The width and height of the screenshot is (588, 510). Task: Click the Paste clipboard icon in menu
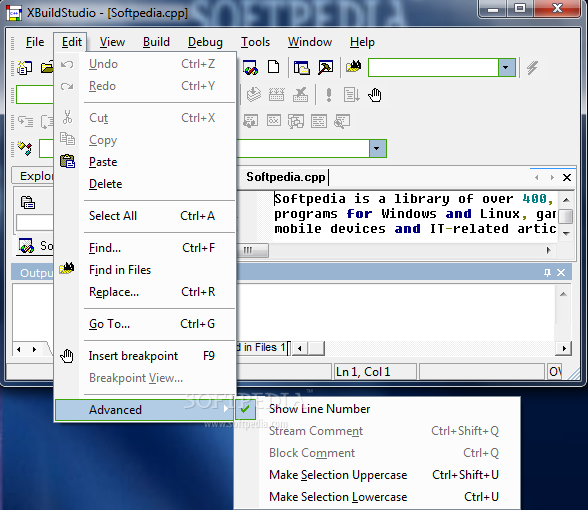point(68,161)
